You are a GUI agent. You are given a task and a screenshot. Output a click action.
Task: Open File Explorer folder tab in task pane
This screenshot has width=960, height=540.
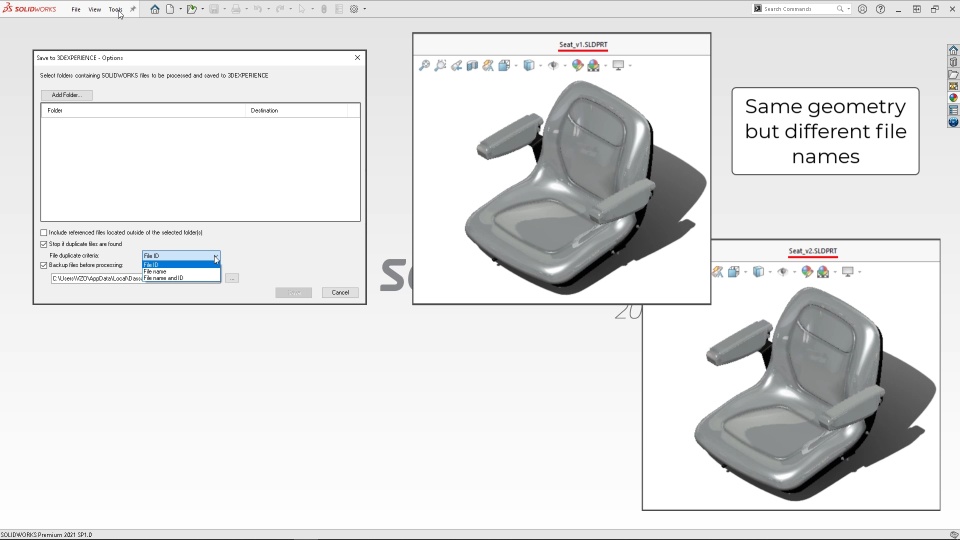coord(953,74)
